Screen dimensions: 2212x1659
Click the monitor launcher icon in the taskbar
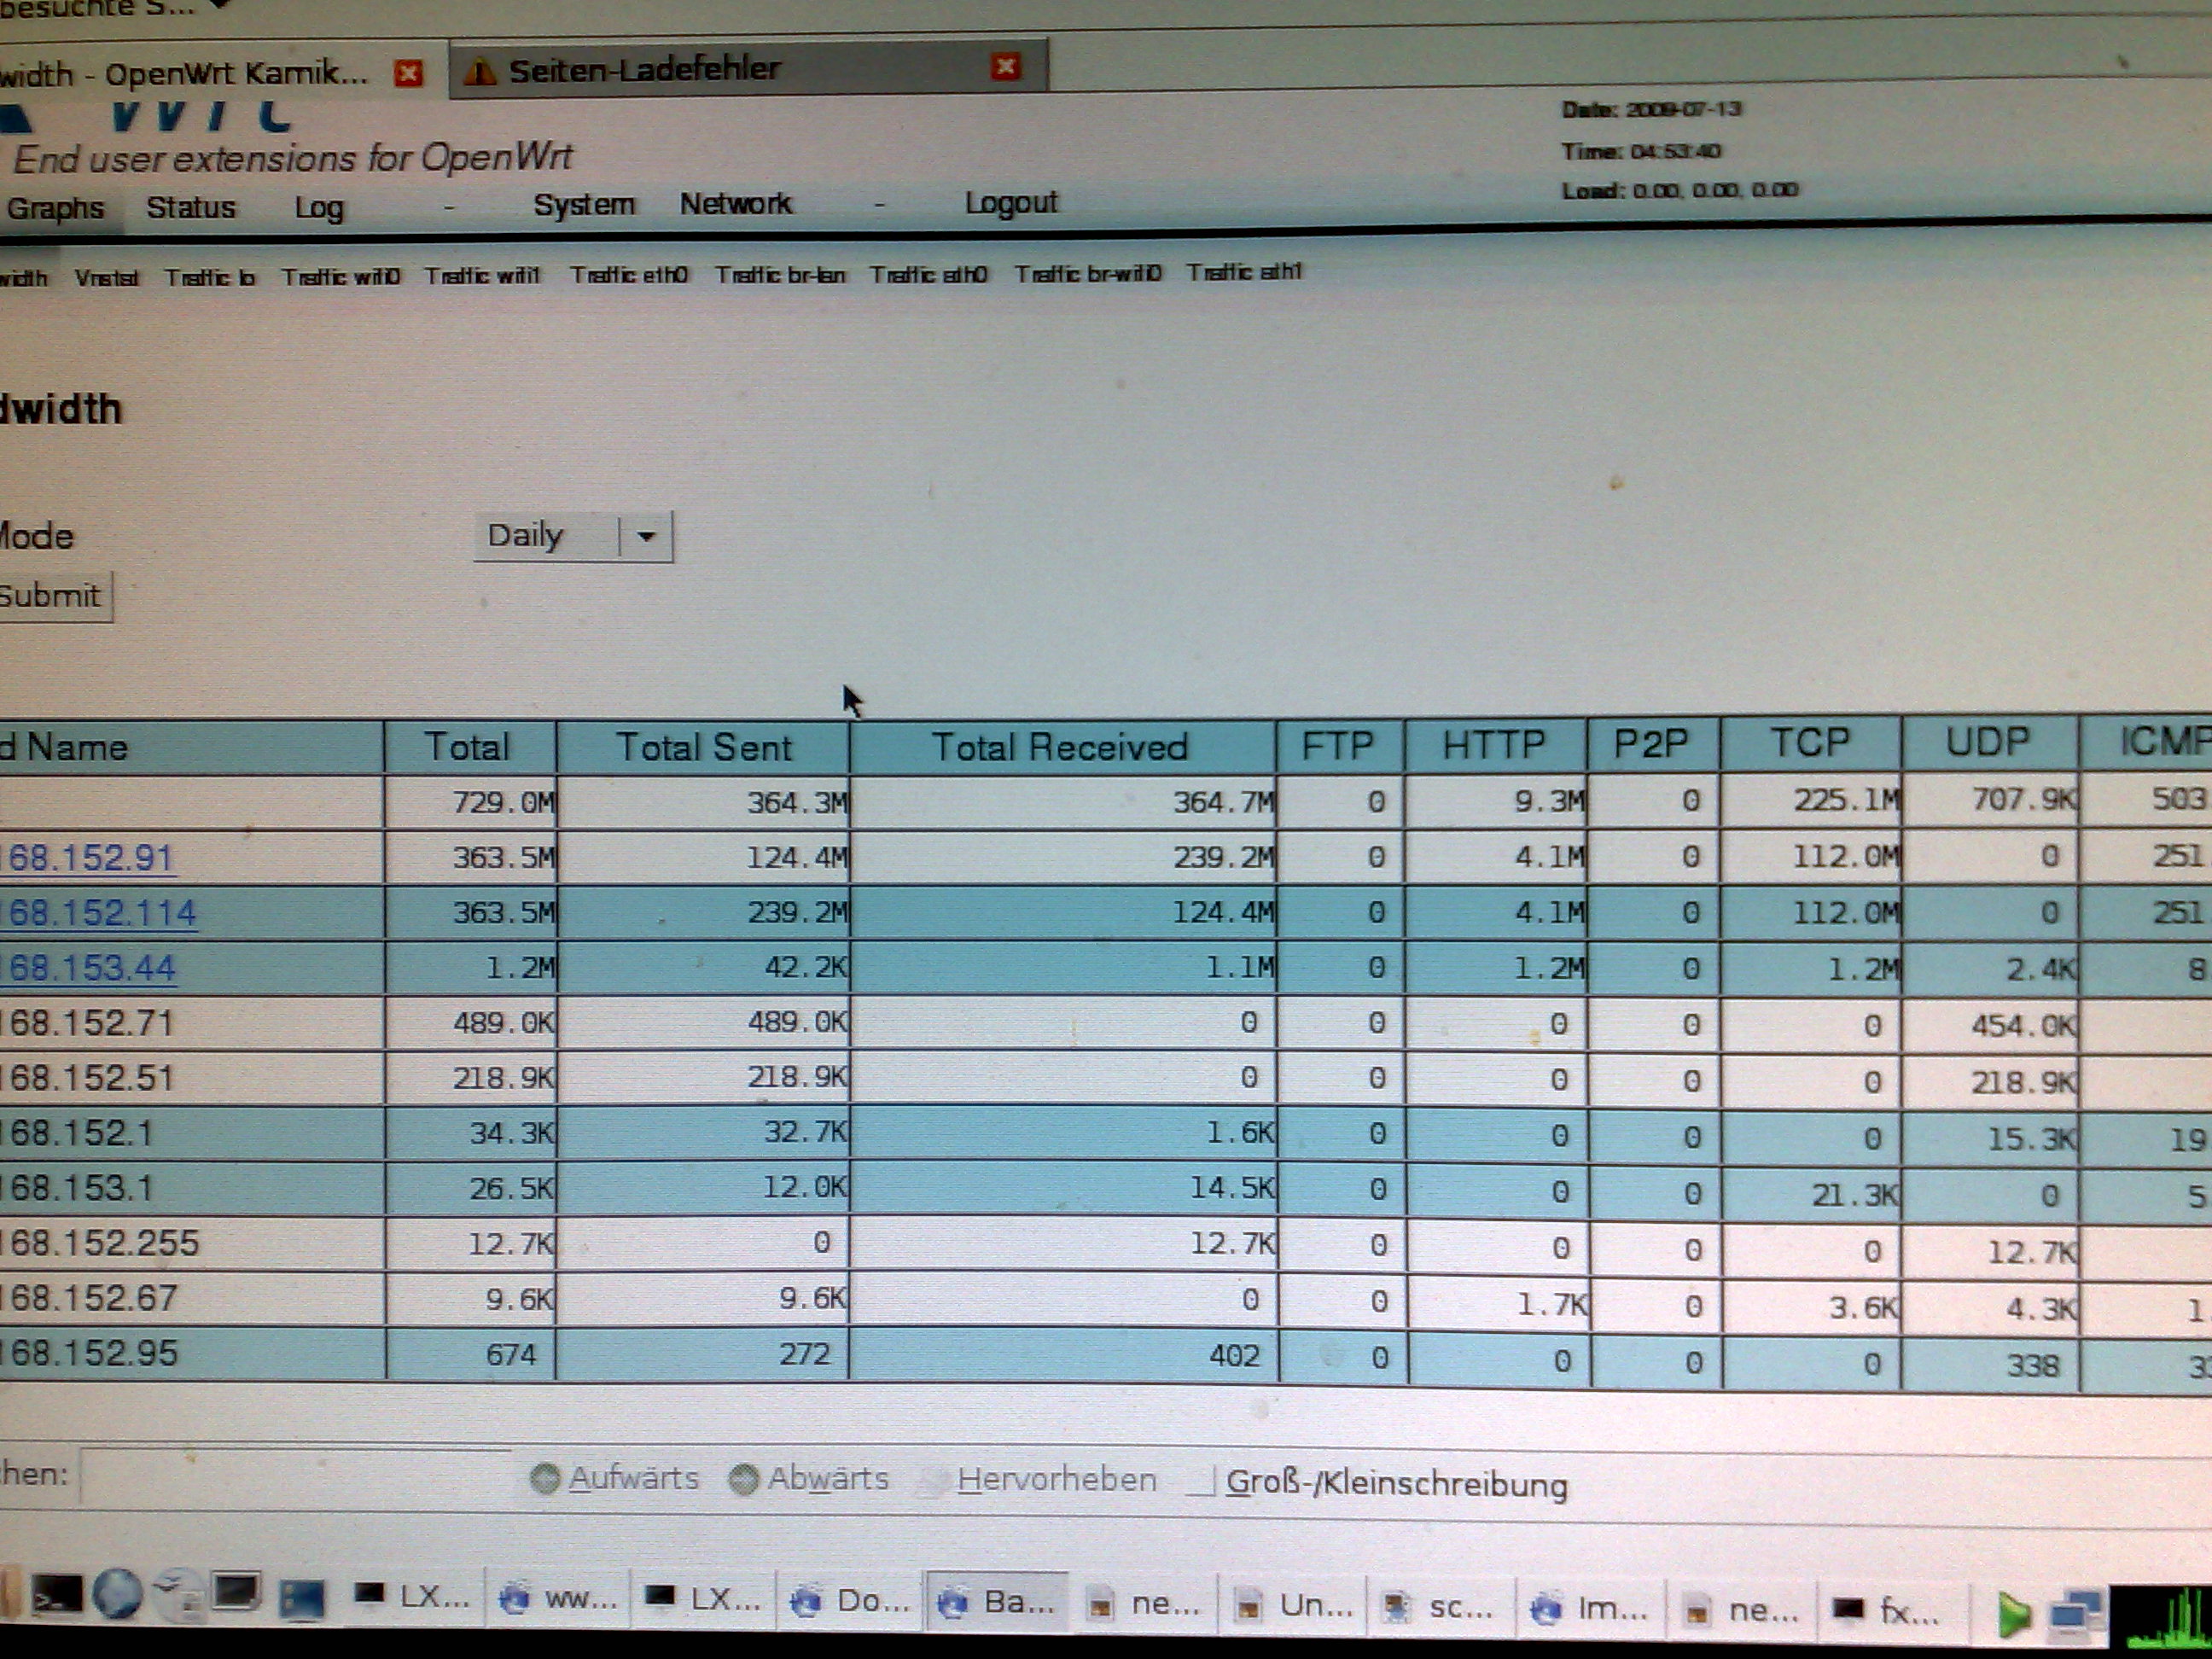point(237,1592)
